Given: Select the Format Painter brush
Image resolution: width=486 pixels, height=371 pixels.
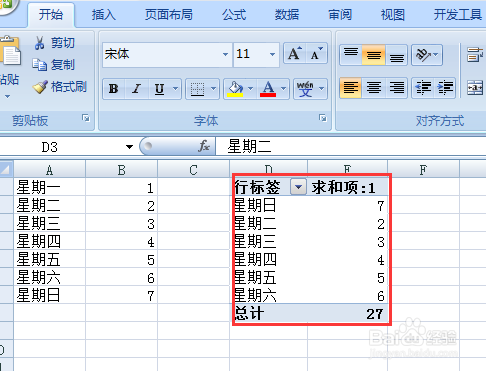Looking at the screenshot, I should pos(40,87).
